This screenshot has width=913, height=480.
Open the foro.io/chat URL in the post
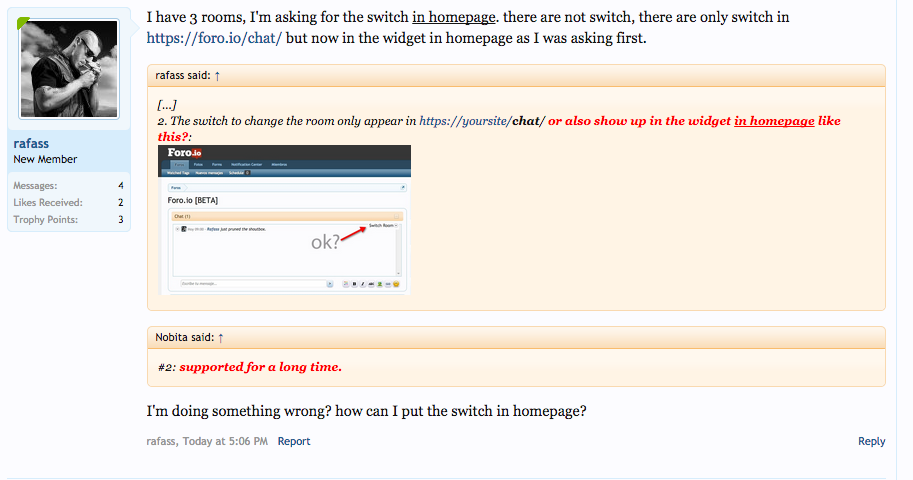[x=214, y=37]
